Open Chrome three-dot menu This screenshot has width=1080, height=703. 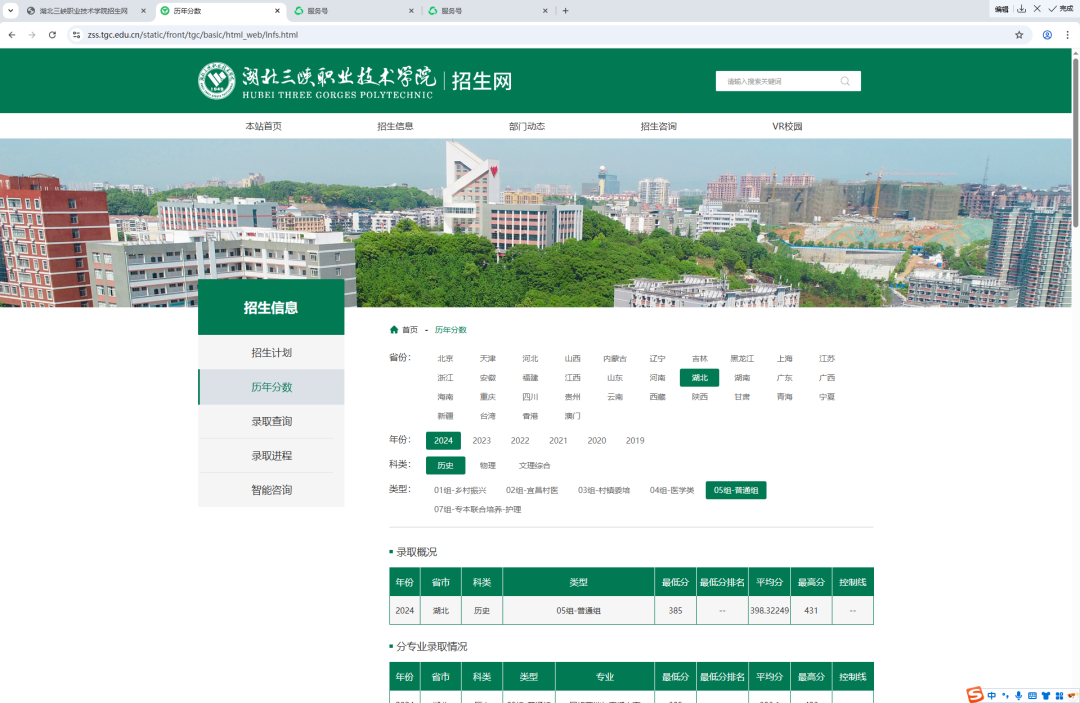(x=1069, y=35)
